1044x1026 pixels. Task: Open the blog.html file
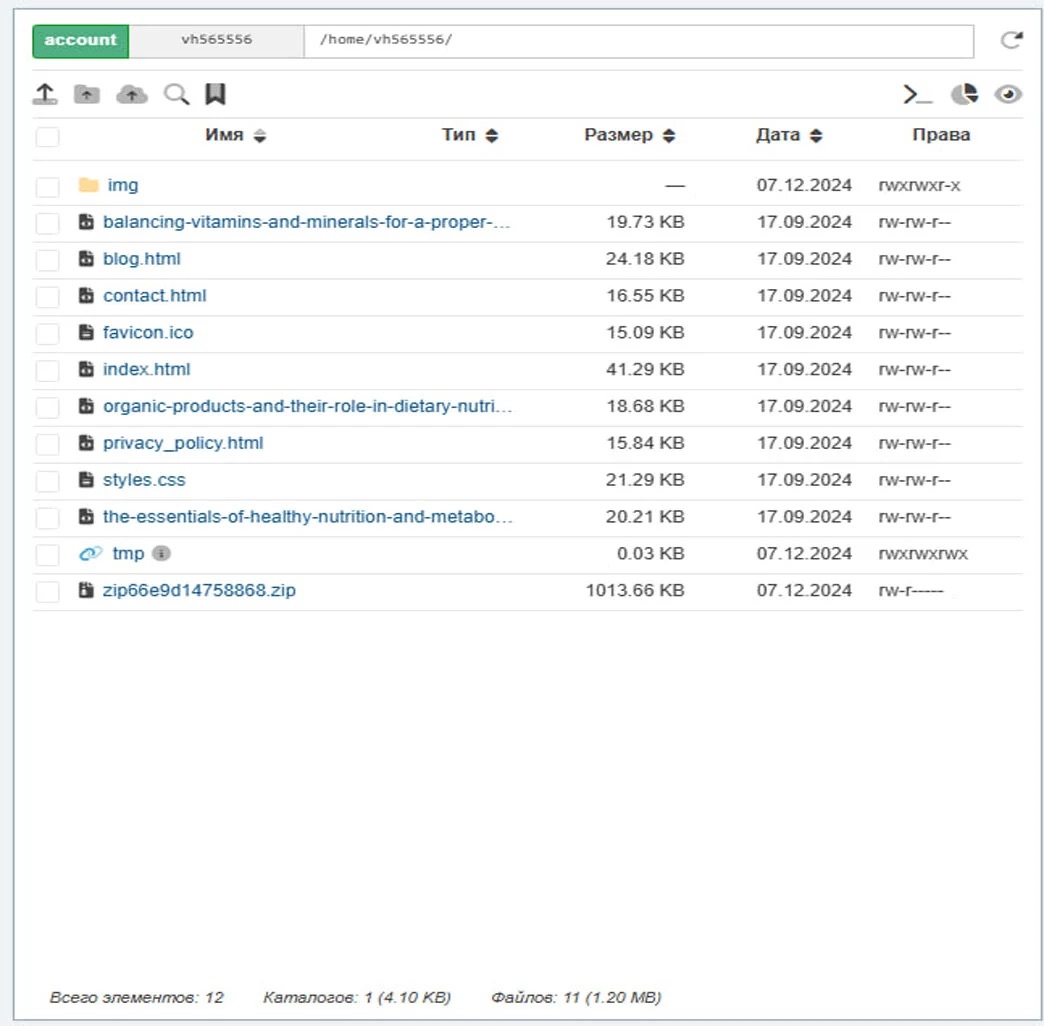point(142,259)
